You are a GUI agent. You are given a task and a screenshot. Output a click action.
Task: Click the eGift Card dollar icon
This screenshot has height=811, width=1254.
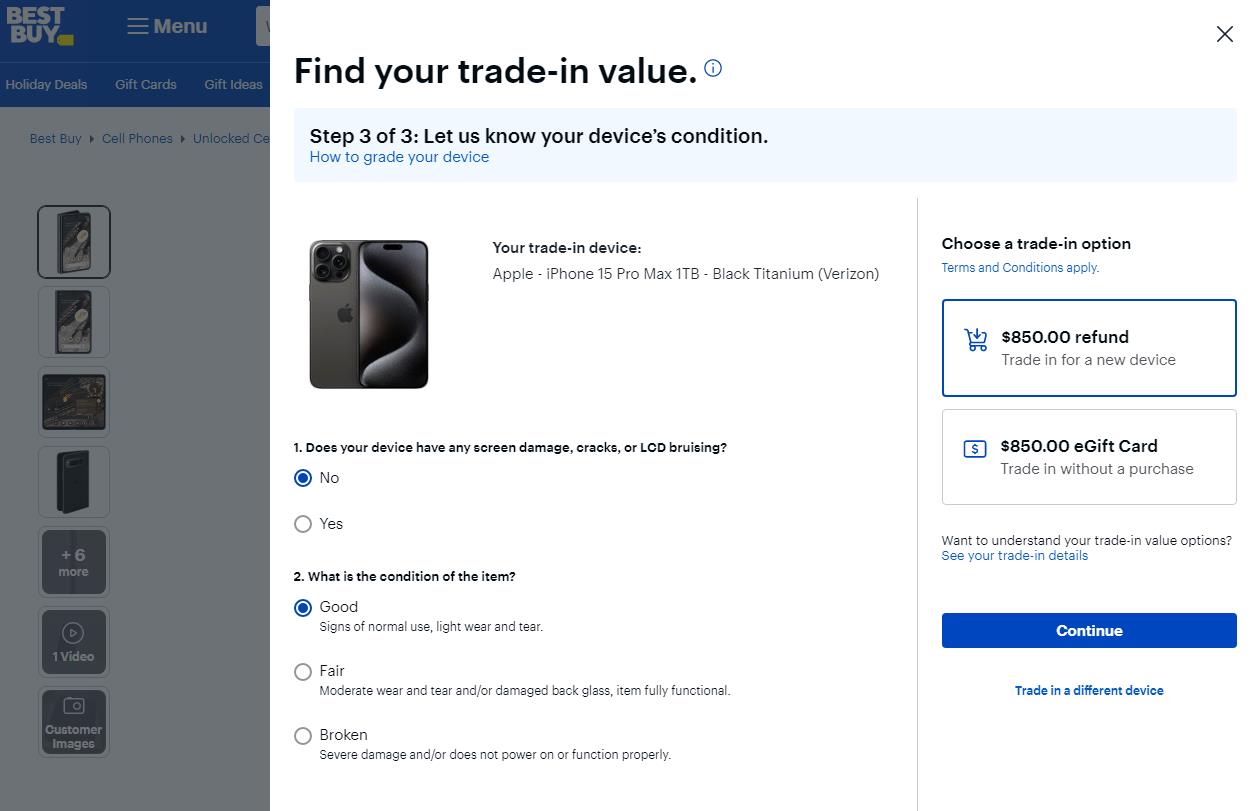pos(974,449)
